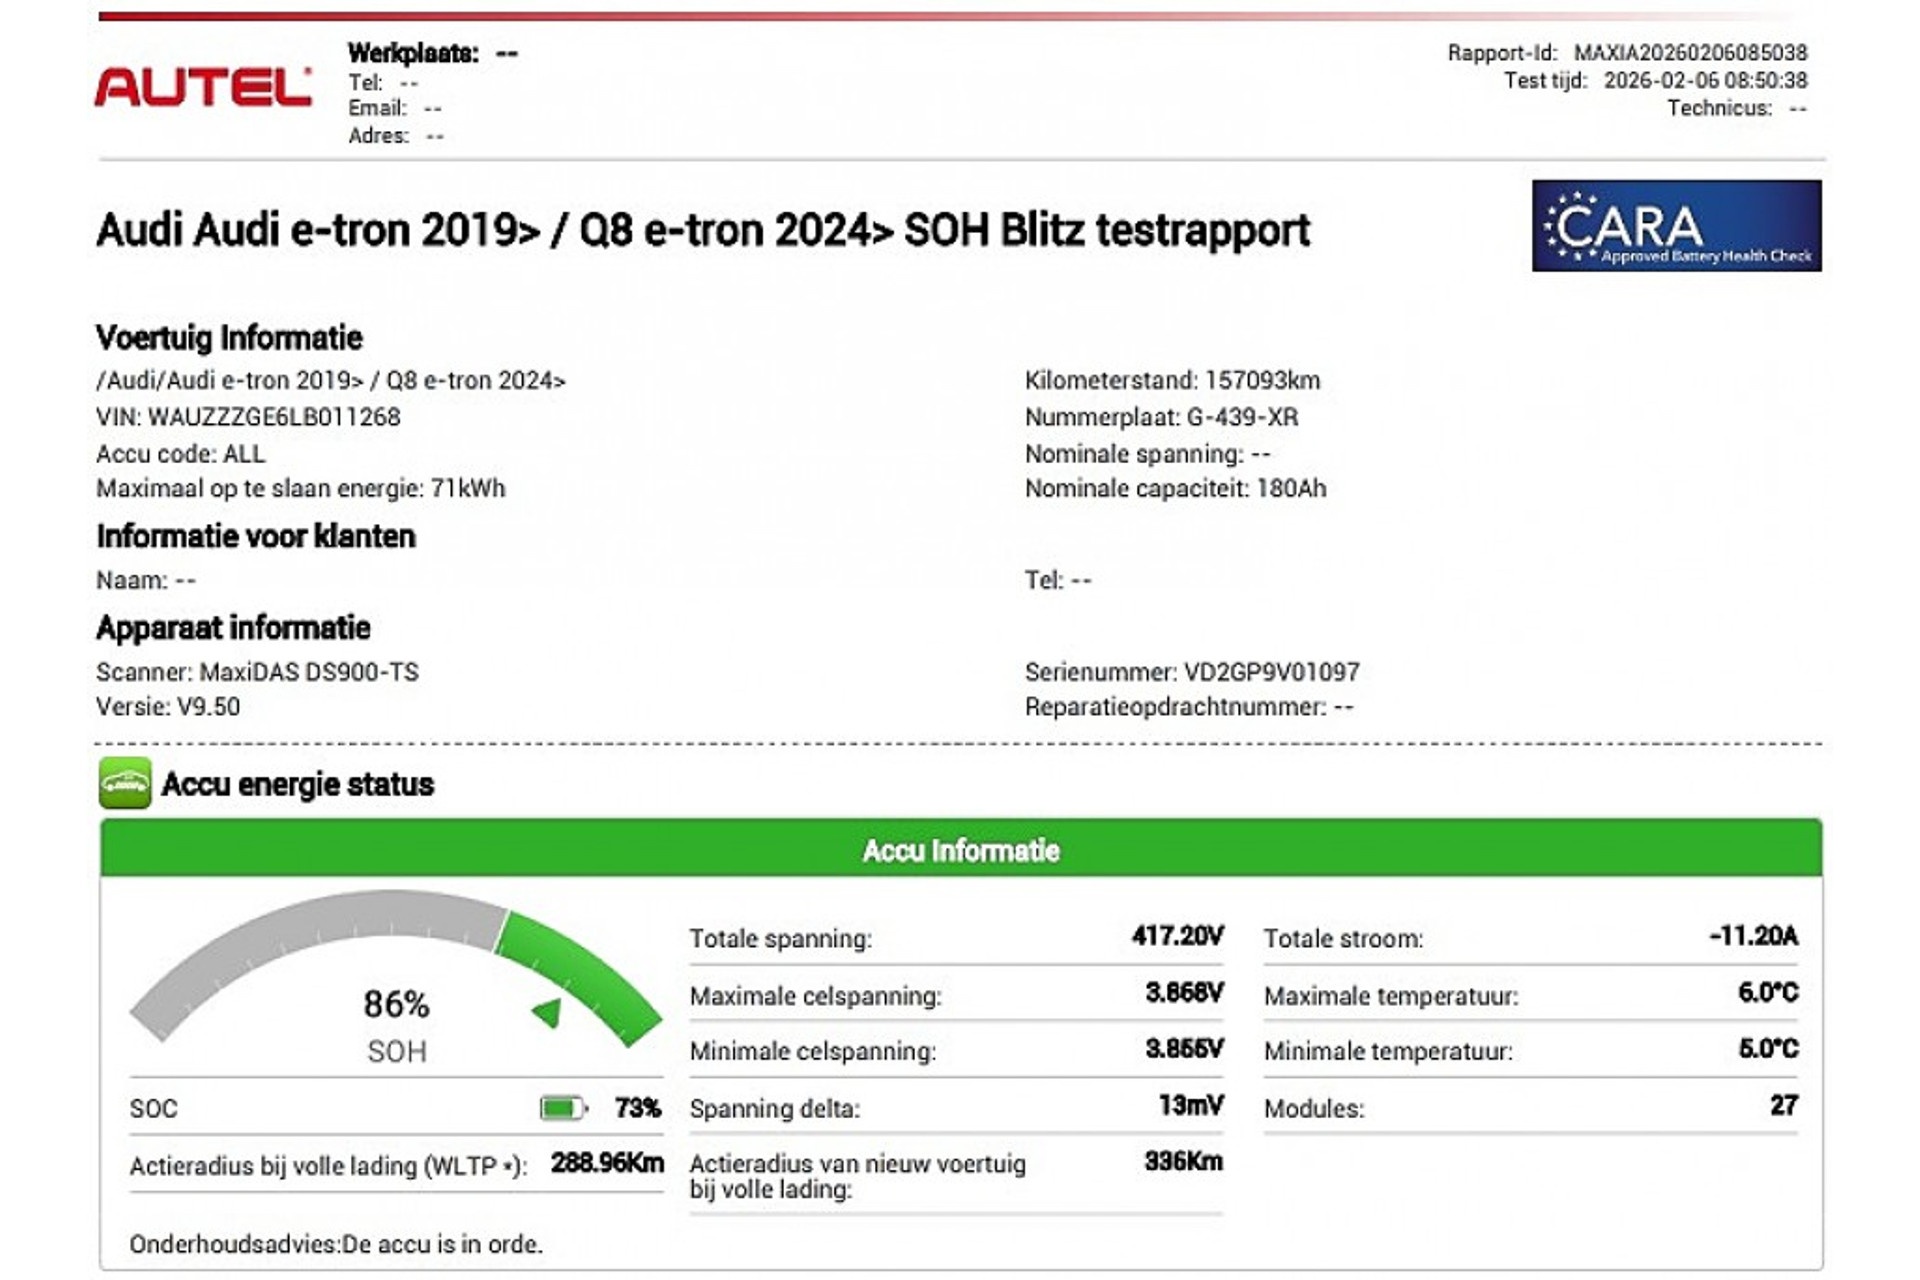
Task: Click the Kilometerstand 157093km entry
Action: coord(1172,380)
